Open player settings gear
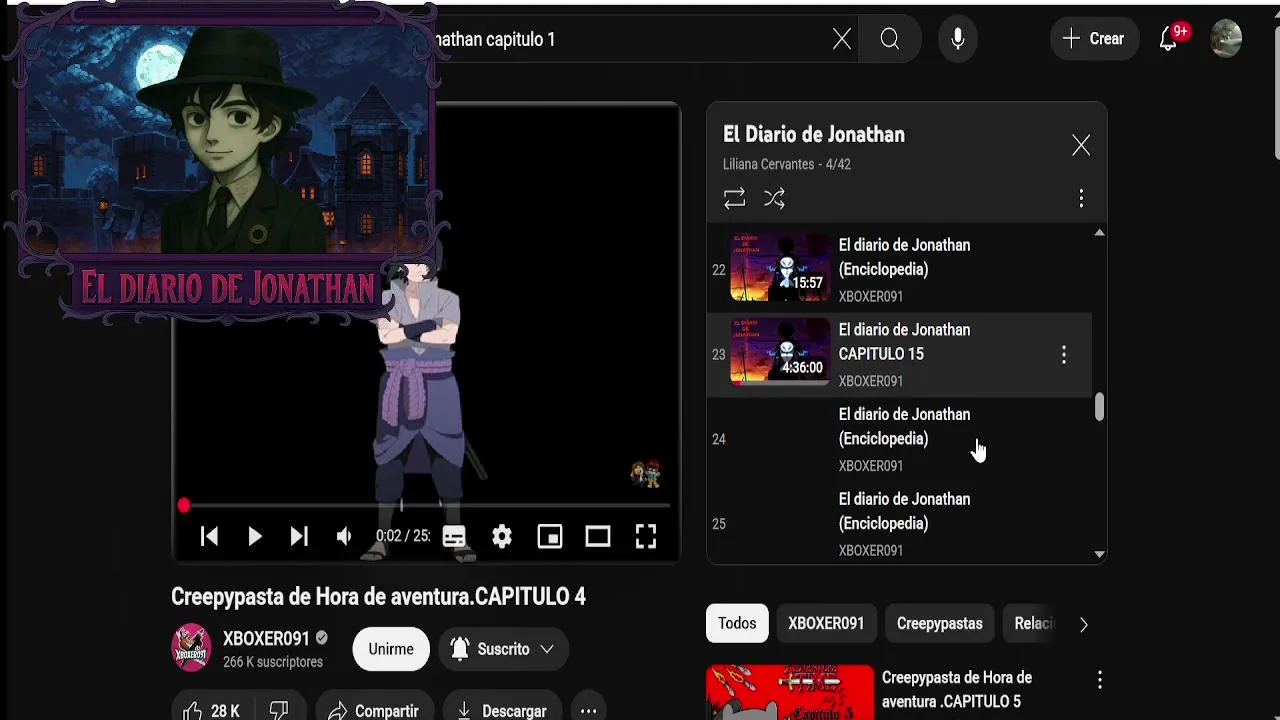Image resolution: width=1280 pixels, height=720 pixels. [x=502, y=537]
